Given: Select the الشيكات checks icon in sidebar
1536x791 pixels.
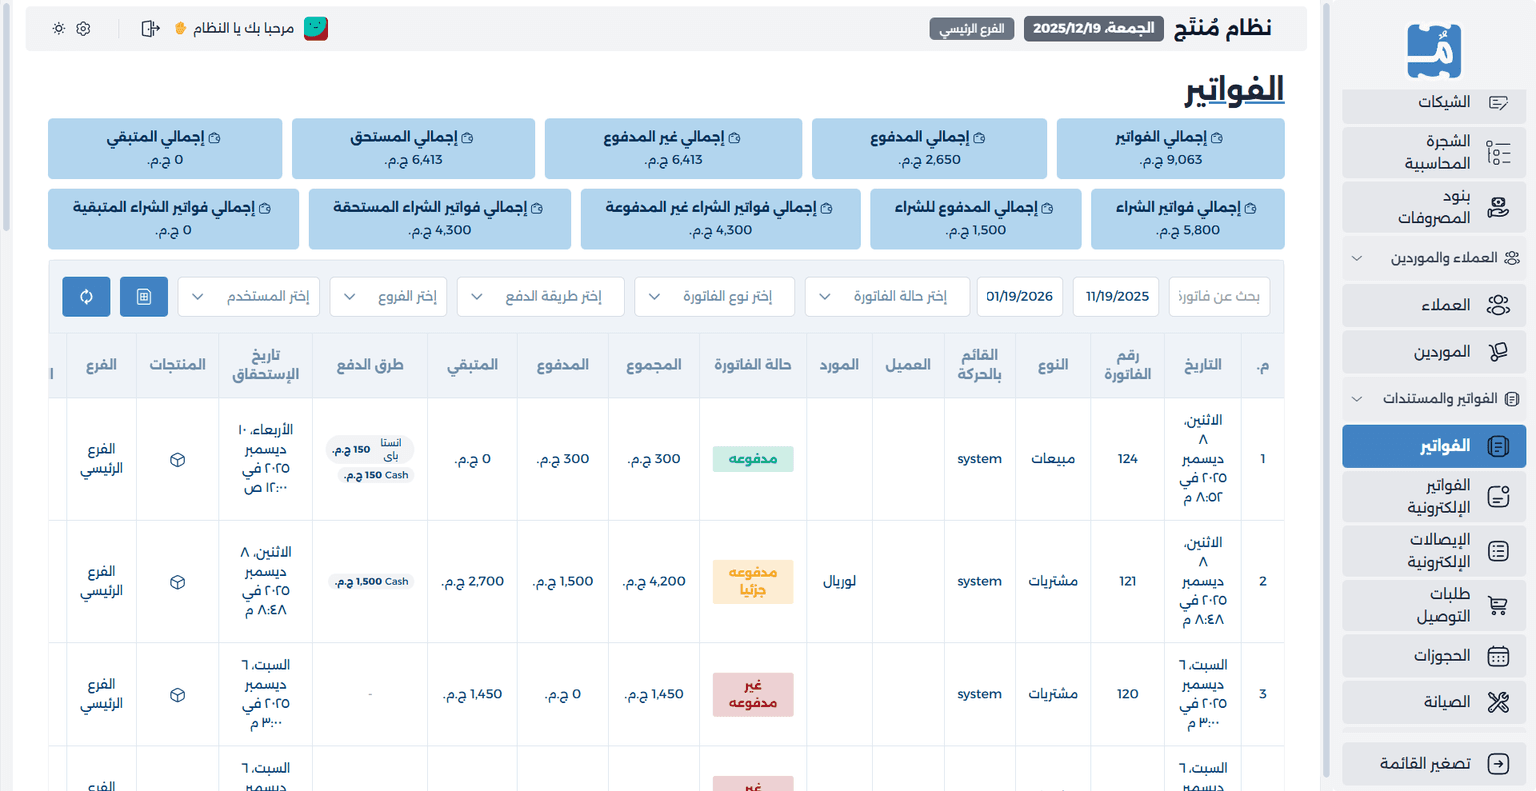Looking at the screenshot, I should [x=1497, y=102].
